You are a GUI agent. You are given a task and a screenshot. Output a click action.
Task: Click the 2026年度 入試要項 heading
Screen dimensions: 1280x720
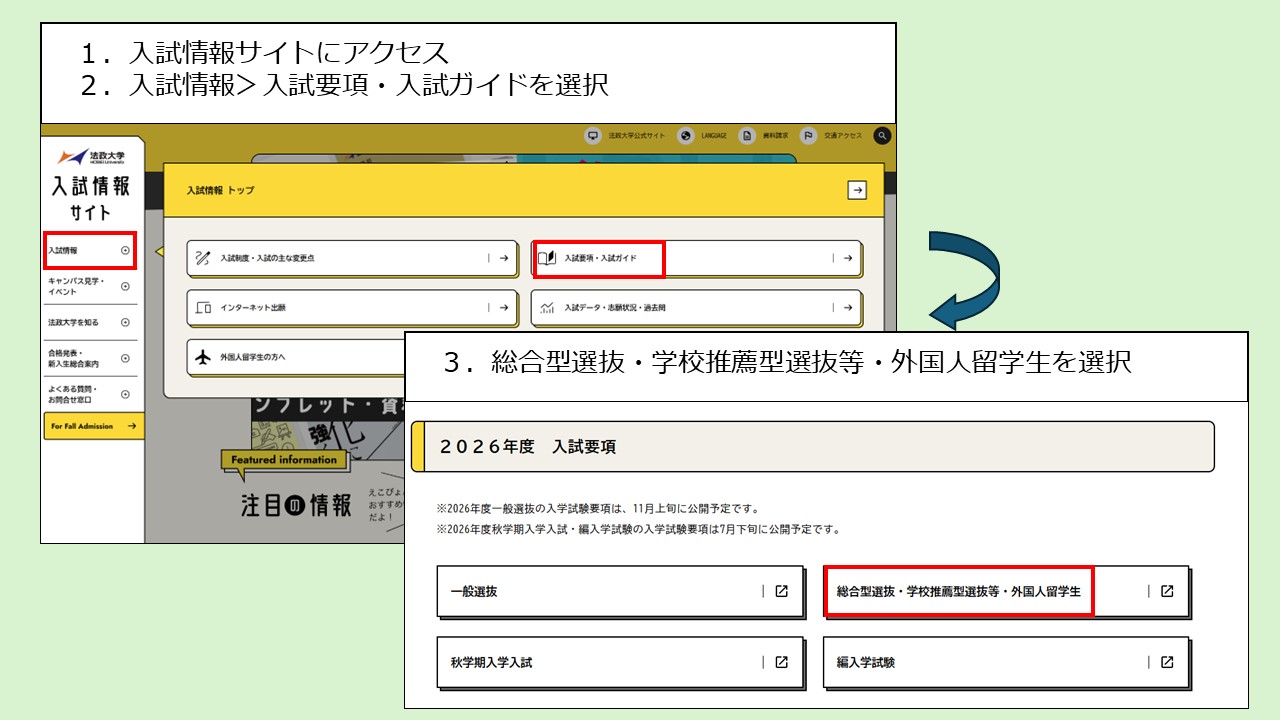coord(527,447)
